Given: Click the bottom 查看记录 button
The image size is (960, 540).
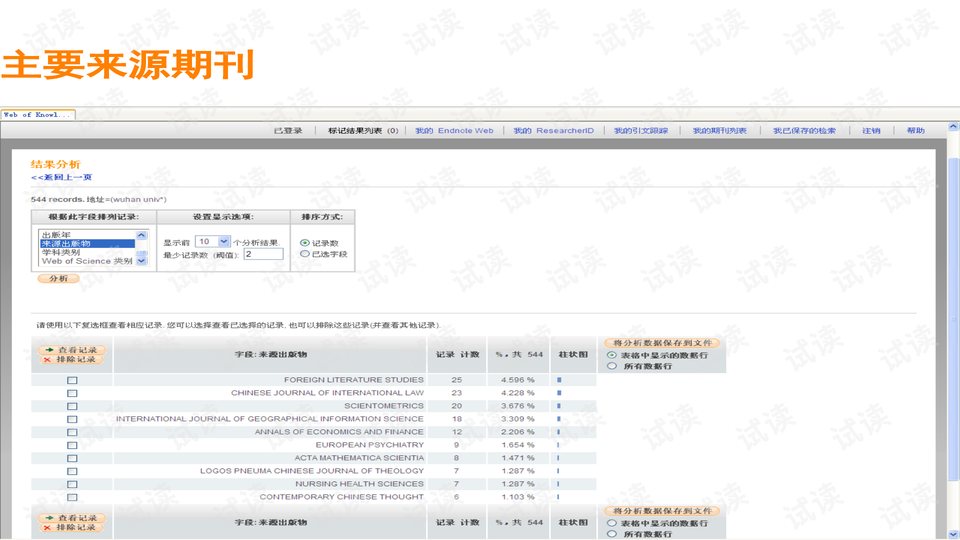Looking at the screenshot, I should [x=72, y=518].
